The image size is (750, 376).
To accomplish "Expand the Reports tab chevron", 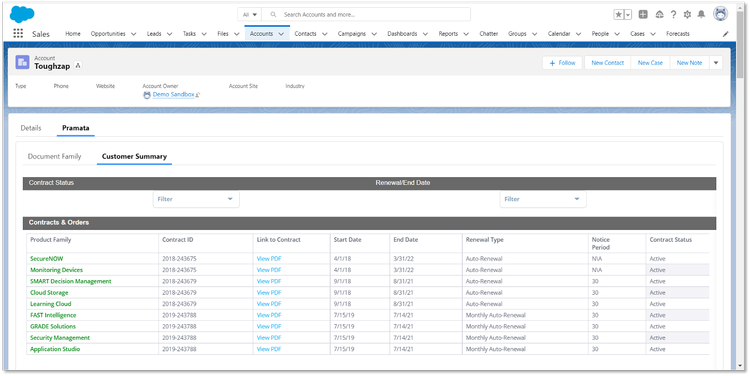I will click(466, 34).
